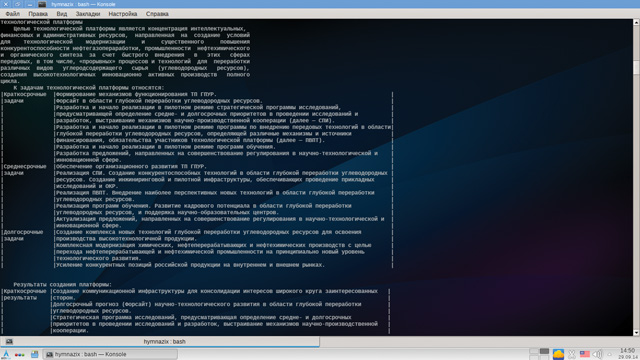Screen dimensions: 640x360
Task: Switch to the second virtual desktop in pager
Action: point(544,351)
